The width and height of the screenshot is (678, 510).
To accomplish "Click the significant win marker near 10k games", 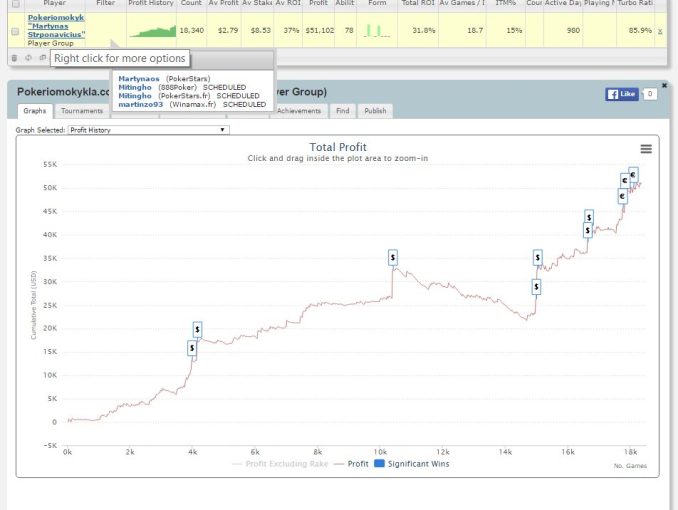I will pyautogui.click(x=393, y=257).
